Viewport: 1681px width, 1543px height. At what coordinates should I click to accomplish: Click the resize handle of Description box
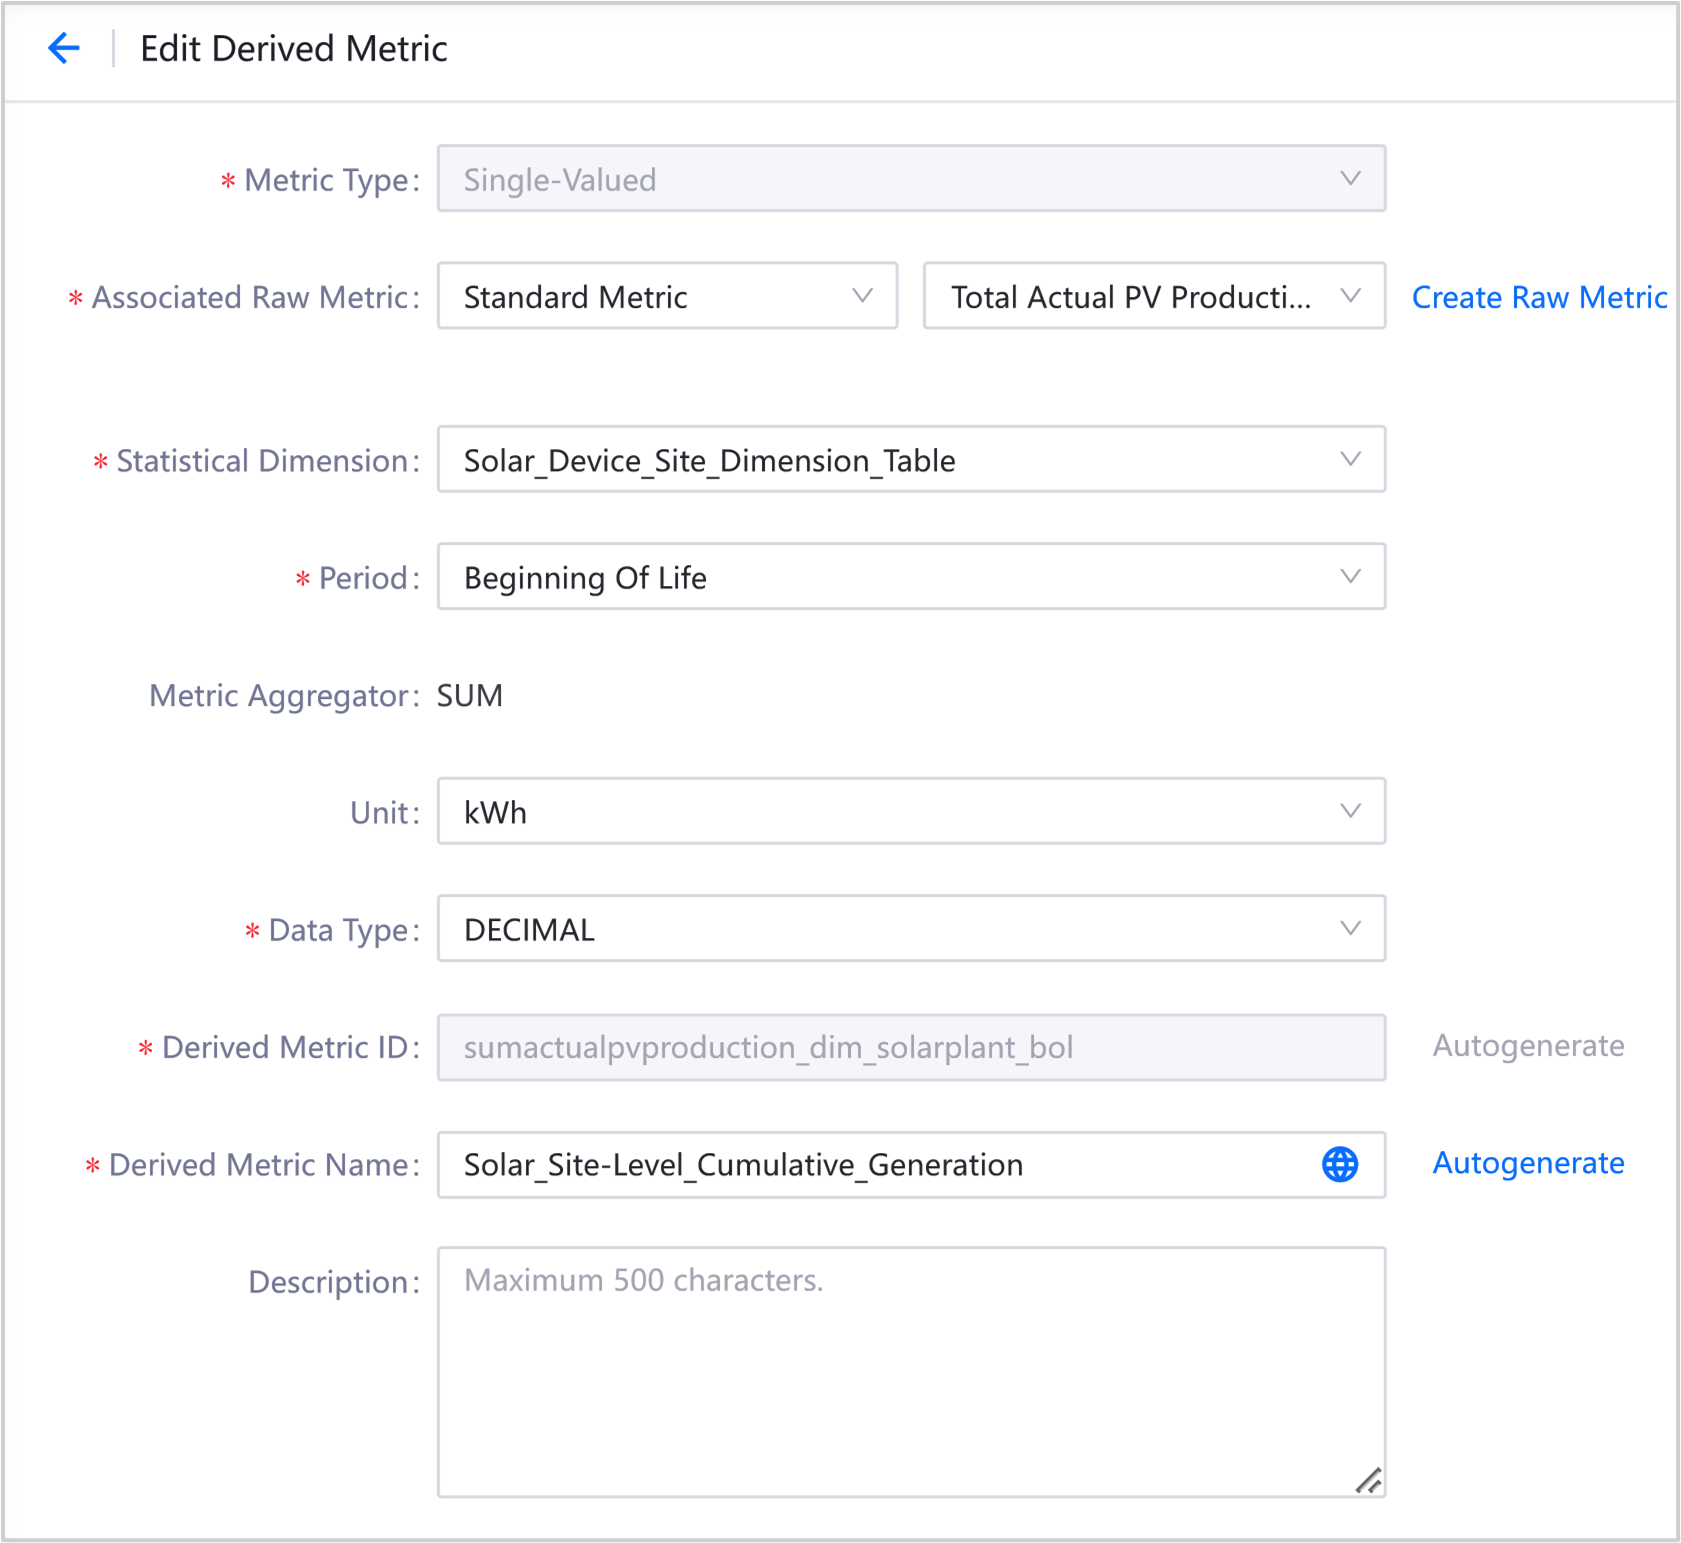[x=1368, y=1480]
